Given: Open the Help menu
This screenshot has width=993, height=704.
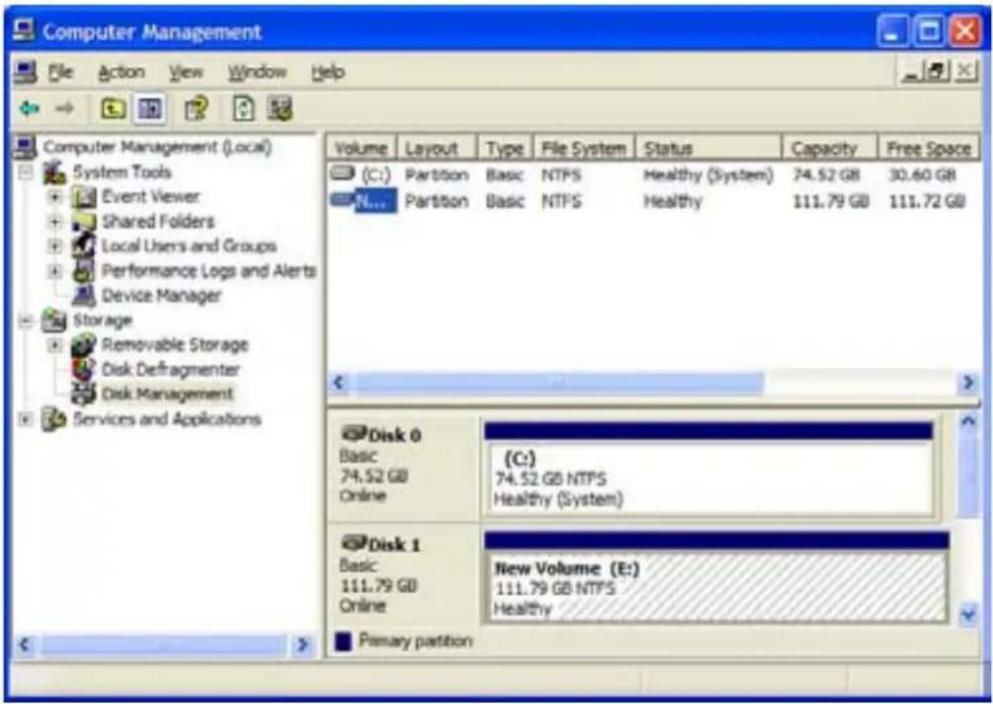Looking at the screenshot, I should point(328,72).
